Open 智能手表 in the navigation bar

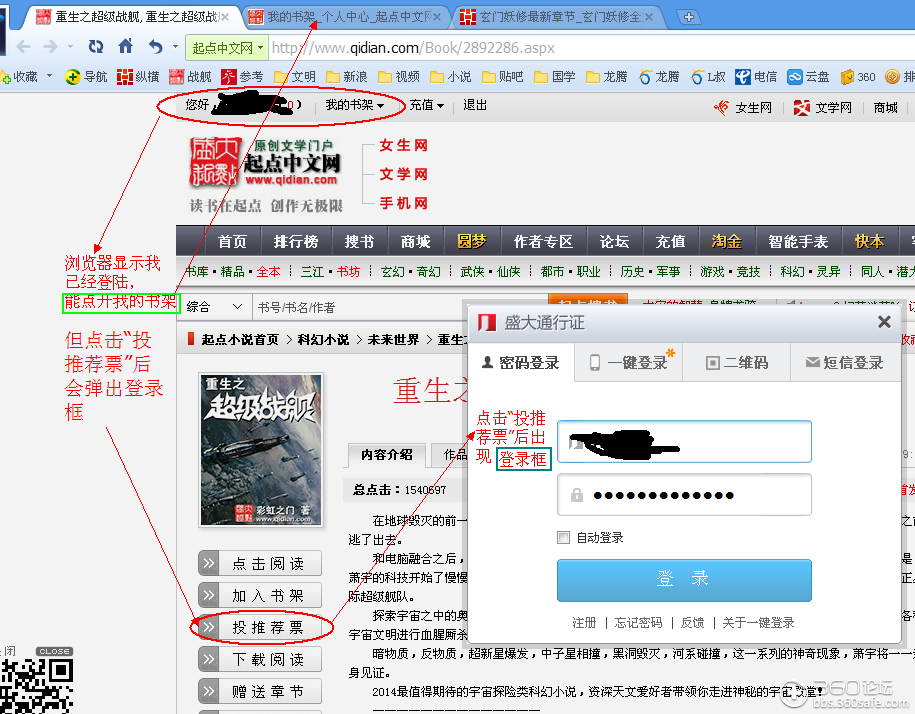(798, 242)
